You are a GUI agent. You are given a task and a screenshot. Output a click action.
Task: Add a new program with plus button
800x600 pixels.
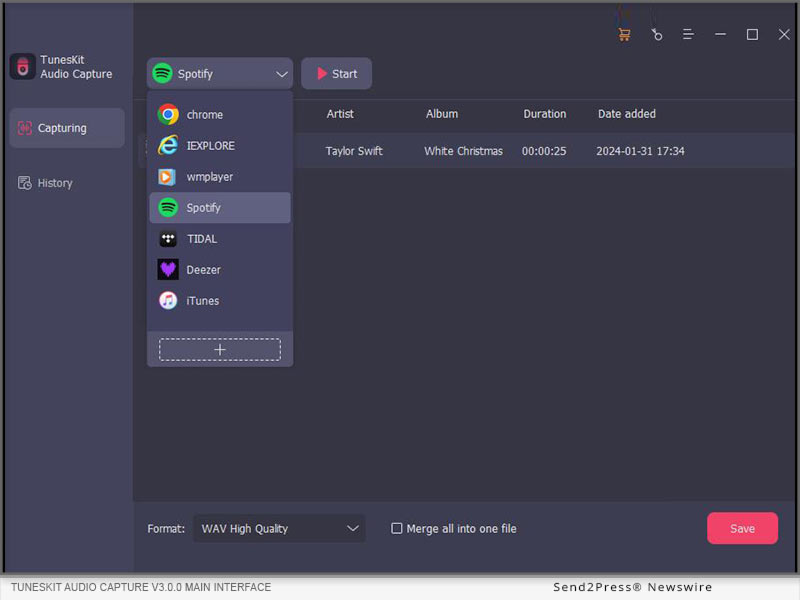220,349
